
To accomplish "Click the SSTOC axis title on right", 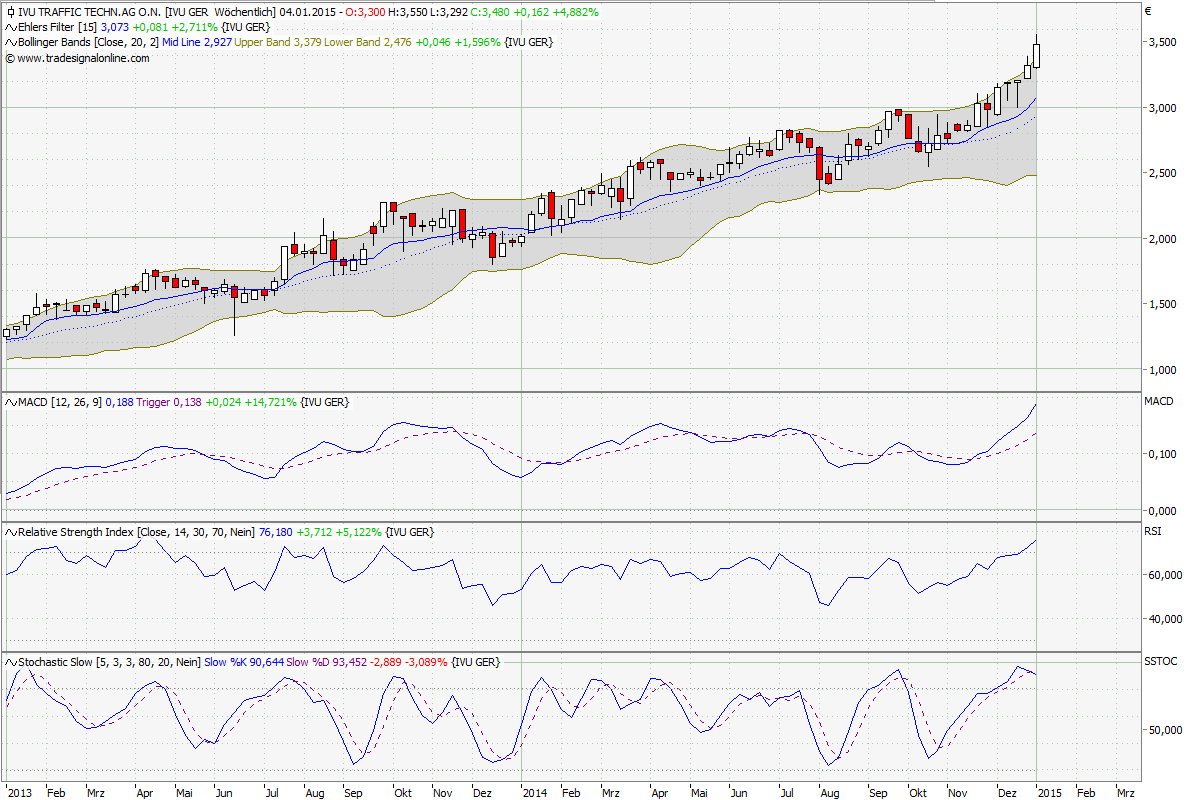I will click(1160, 662).
